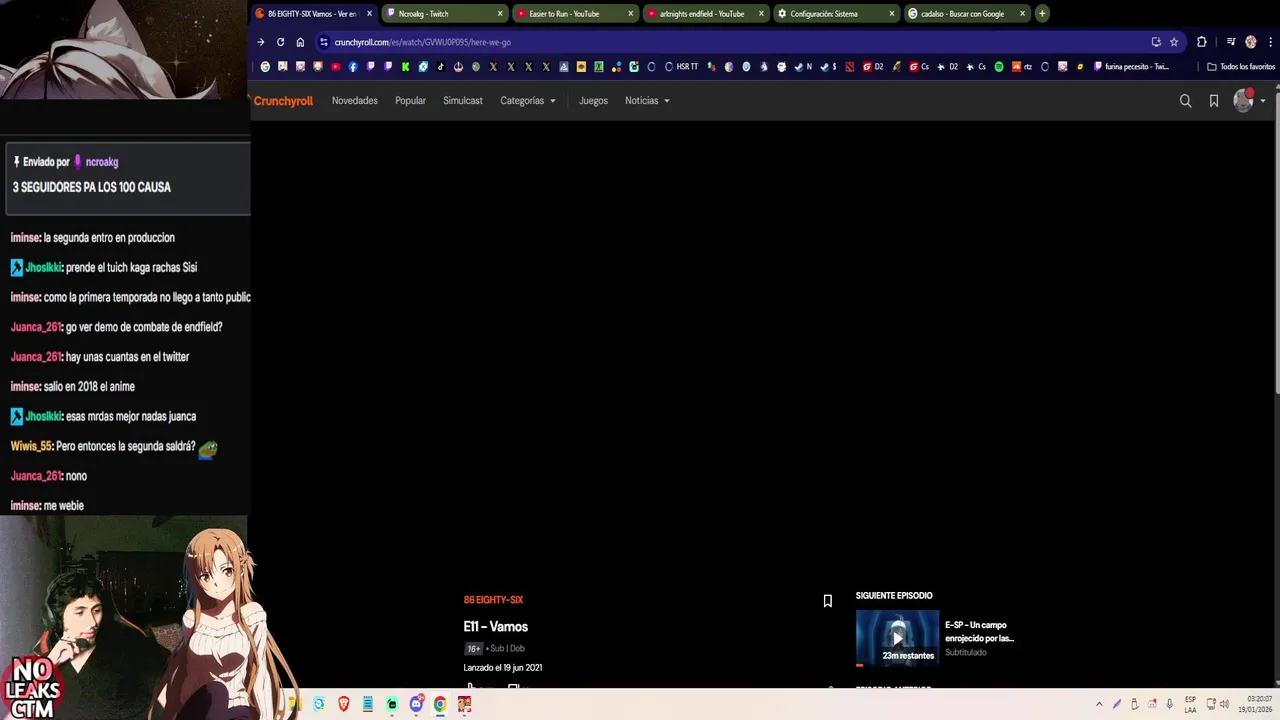
Task: Open the volume tray icon
Action: 1226,704
